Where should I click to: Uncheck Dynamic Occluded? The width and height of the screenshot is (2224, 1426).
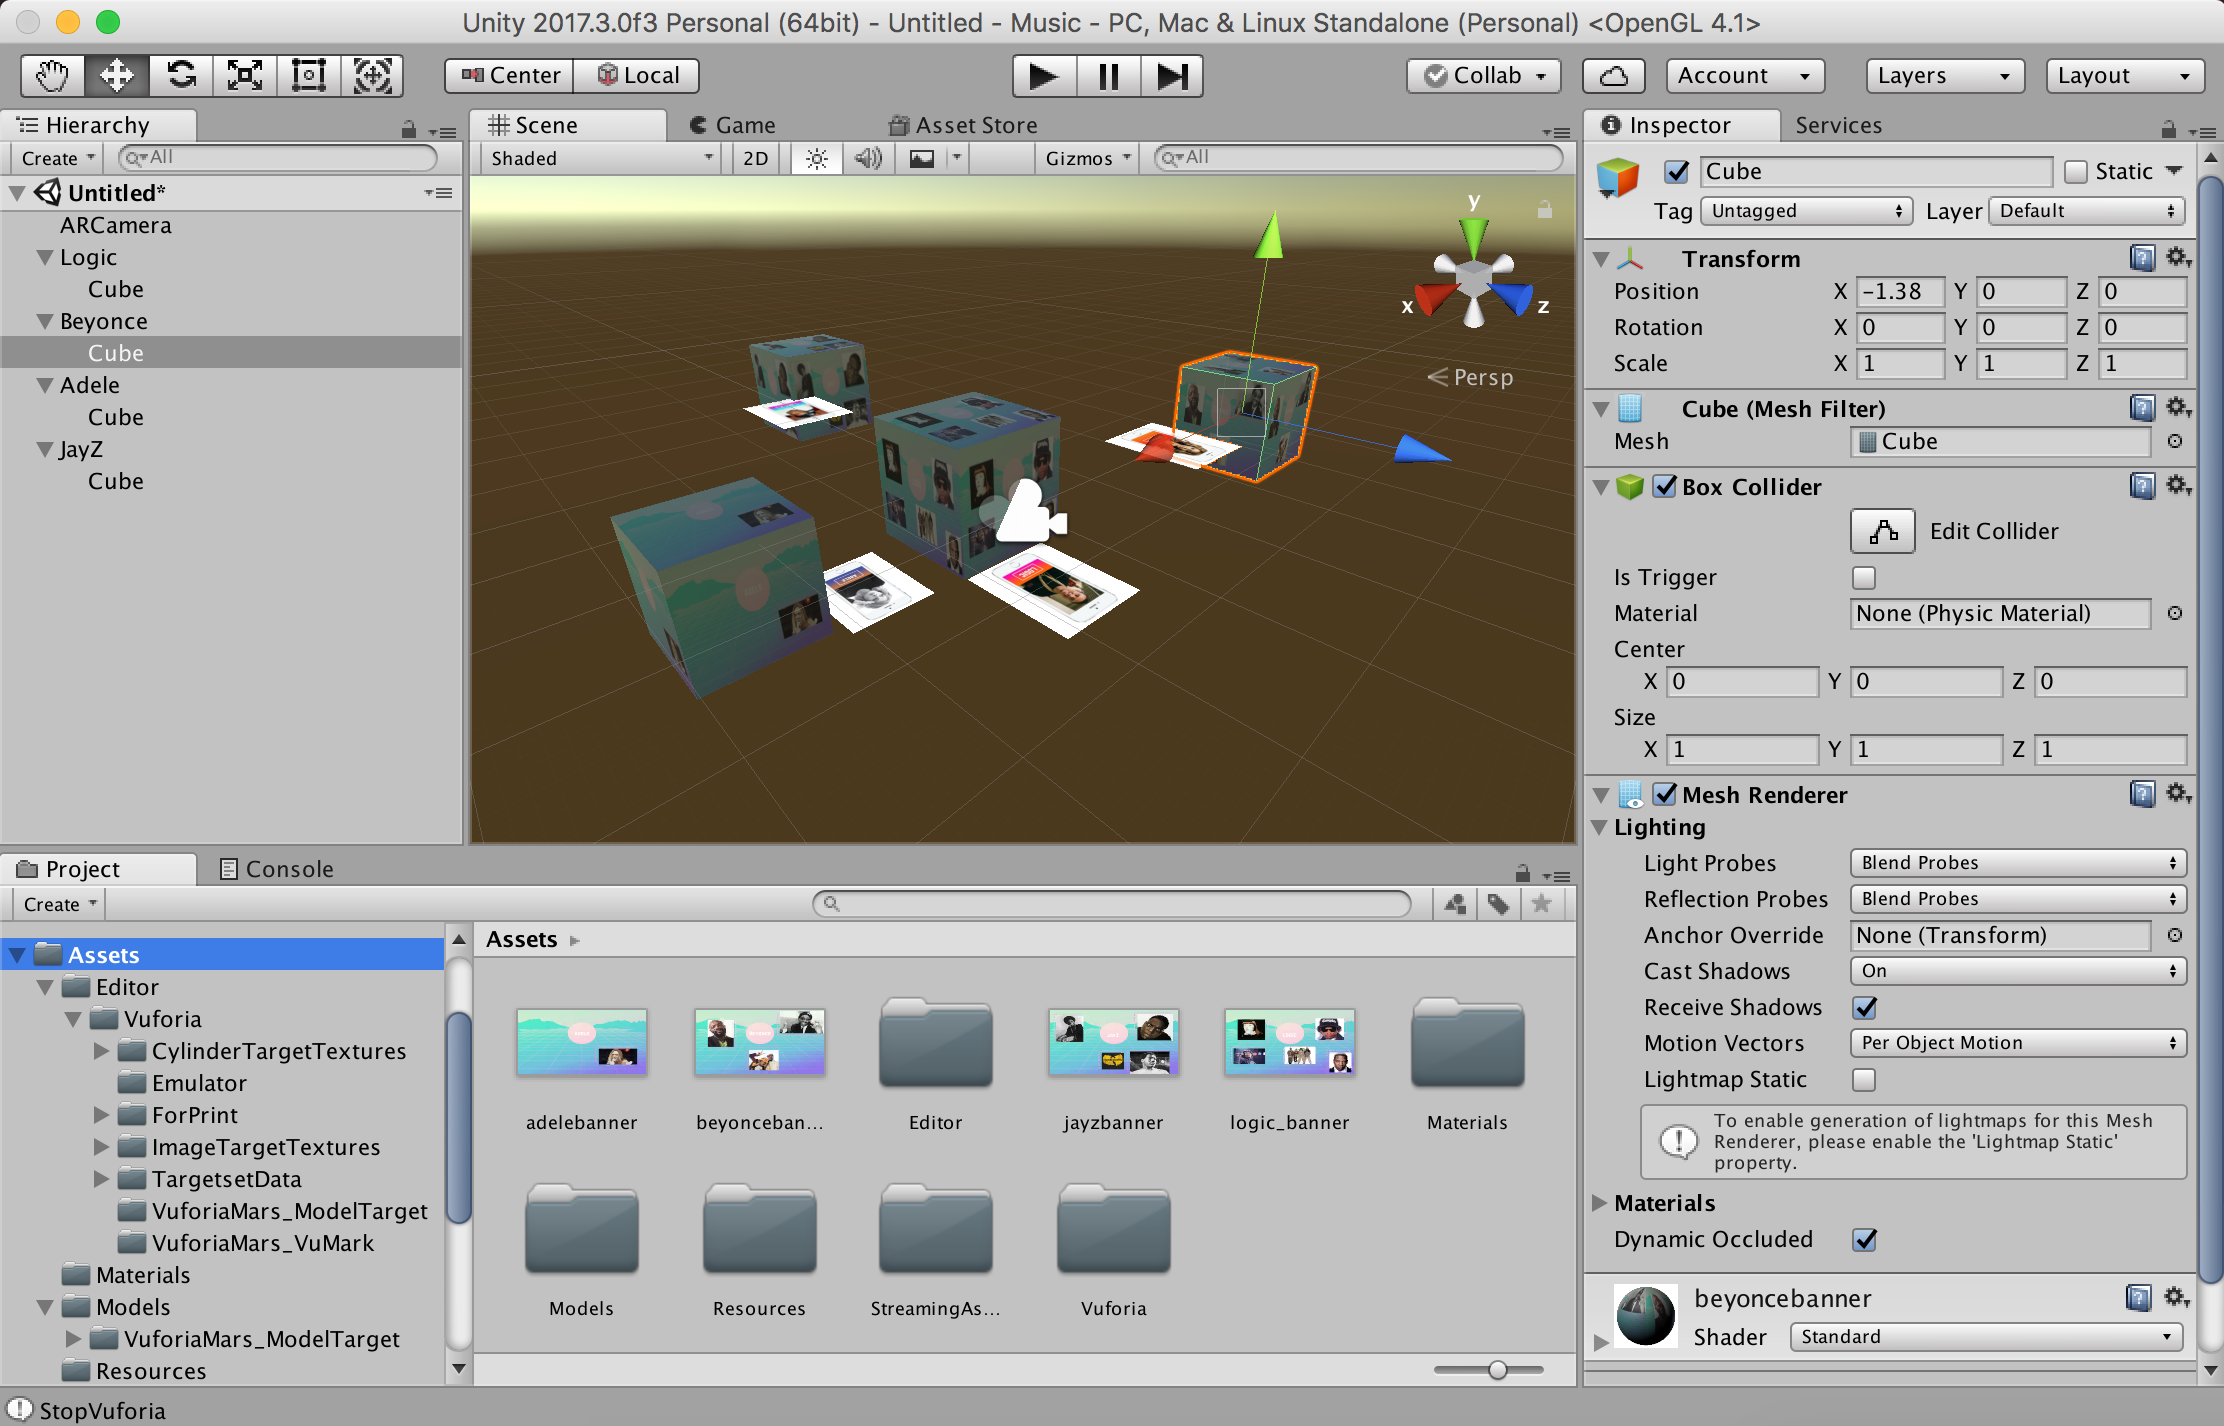[x=1864, y=1239]
